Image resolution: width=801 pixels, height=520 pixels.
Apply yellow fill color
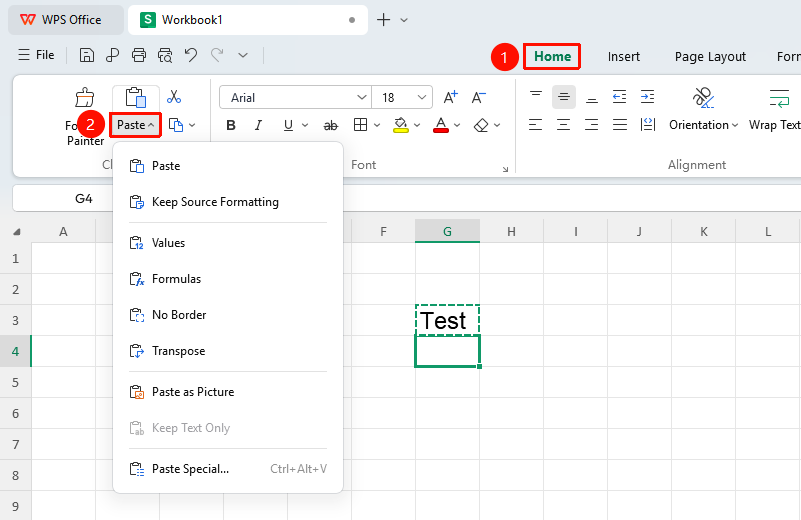[x=400, y=125]
